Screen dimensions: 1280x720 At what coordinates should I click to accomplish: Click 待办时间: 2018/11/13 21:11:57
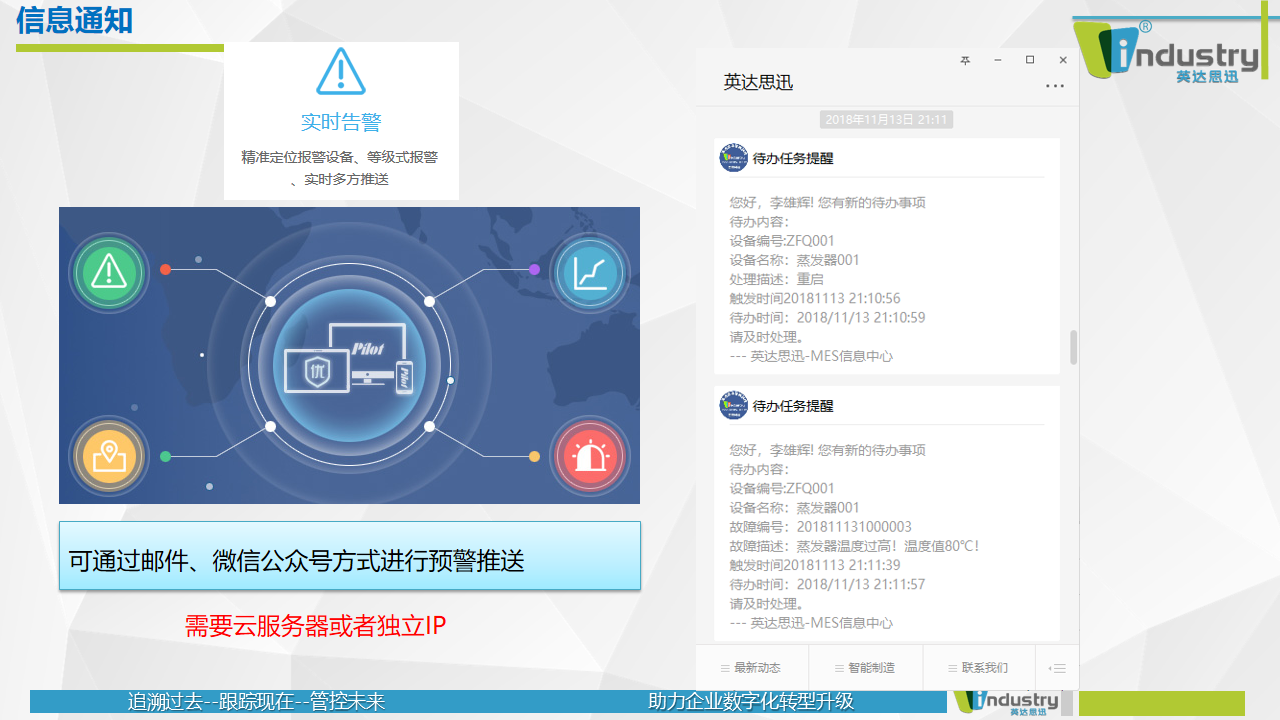[828, 584]
